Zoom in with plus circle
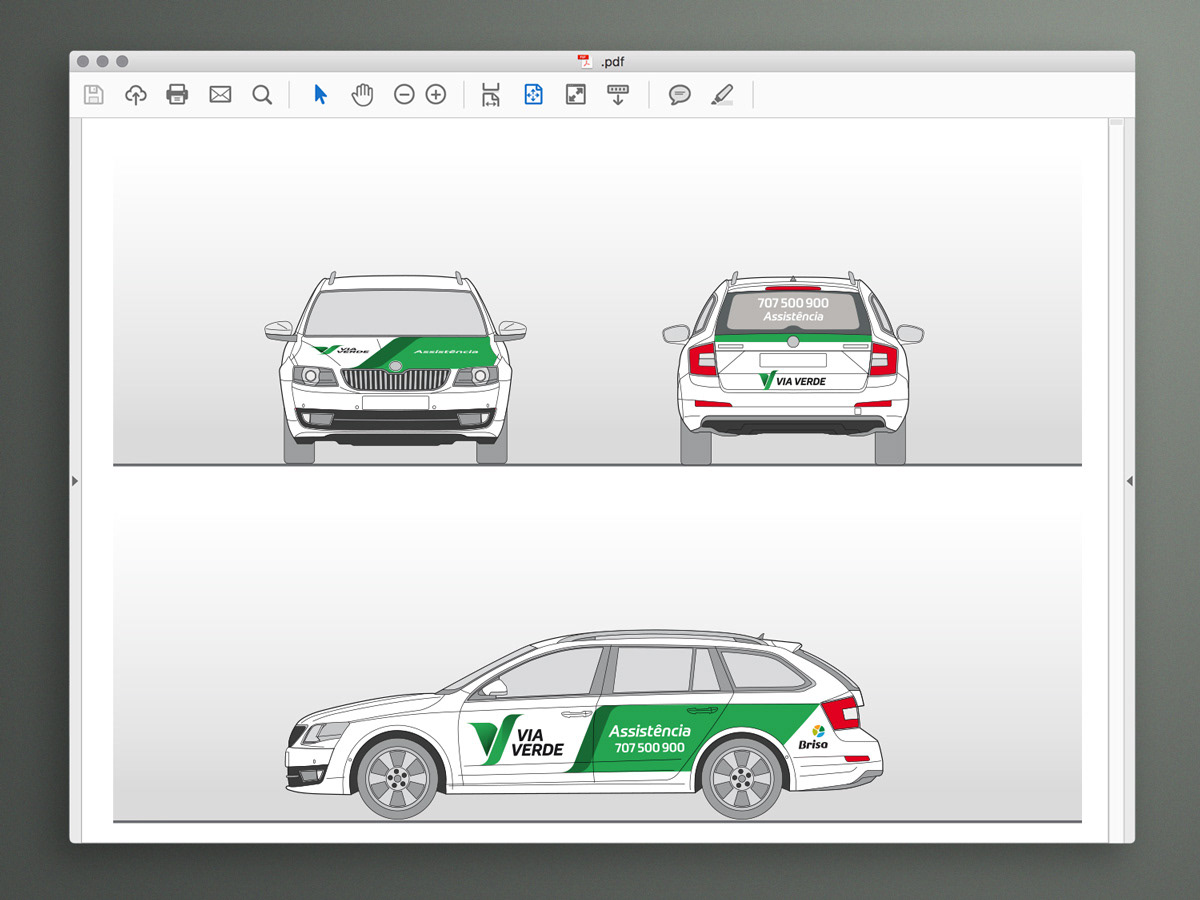 click(436, 95)
